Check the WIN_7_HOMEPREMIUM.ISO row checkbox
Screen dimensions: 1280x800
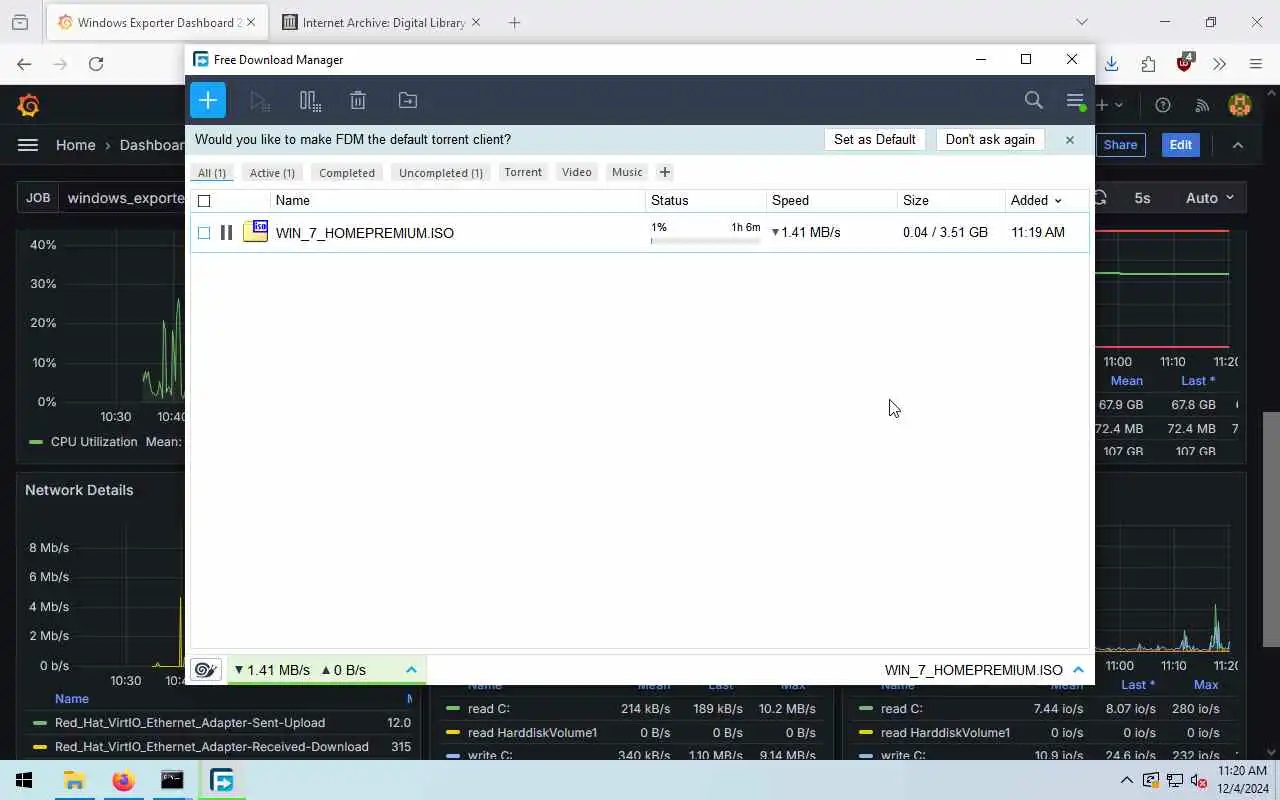[x=204, y=233]
